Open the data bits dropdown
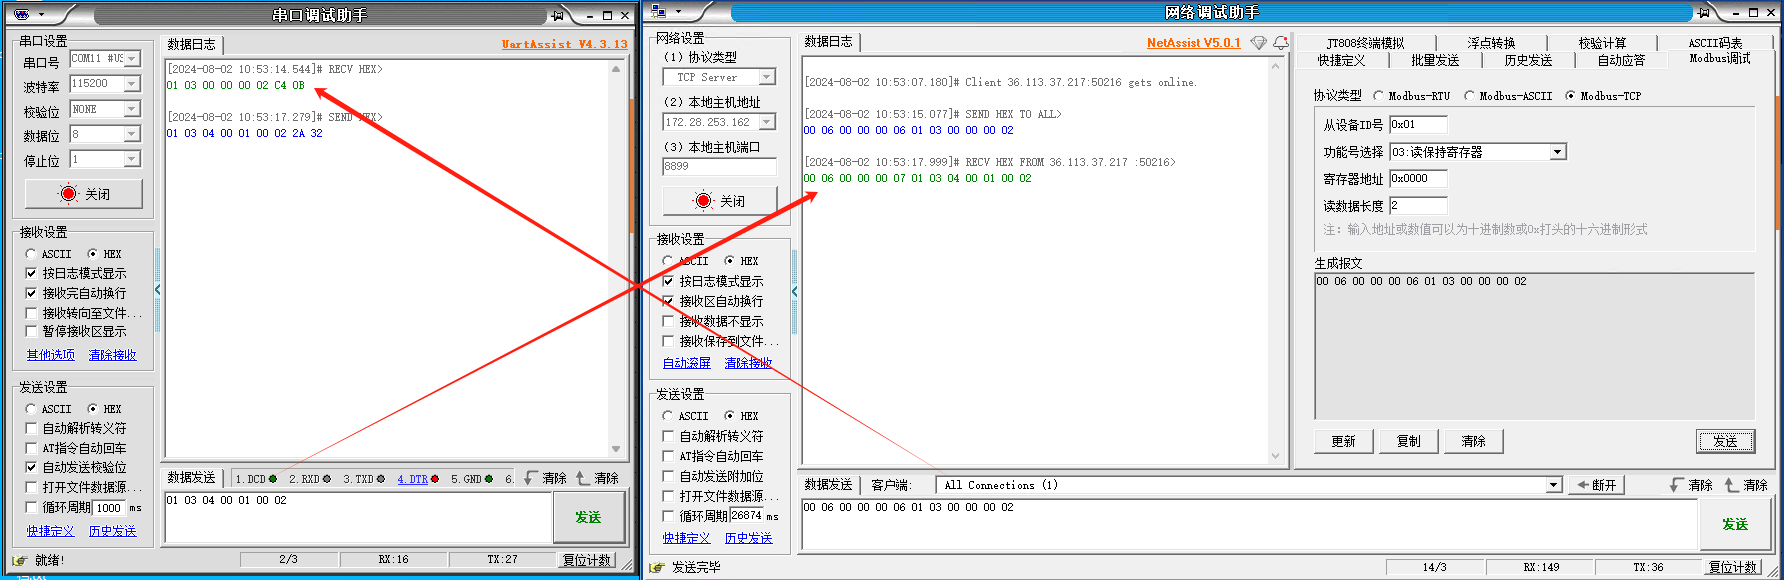Viewport: 1784px width, 580px height. pos(132,134)
